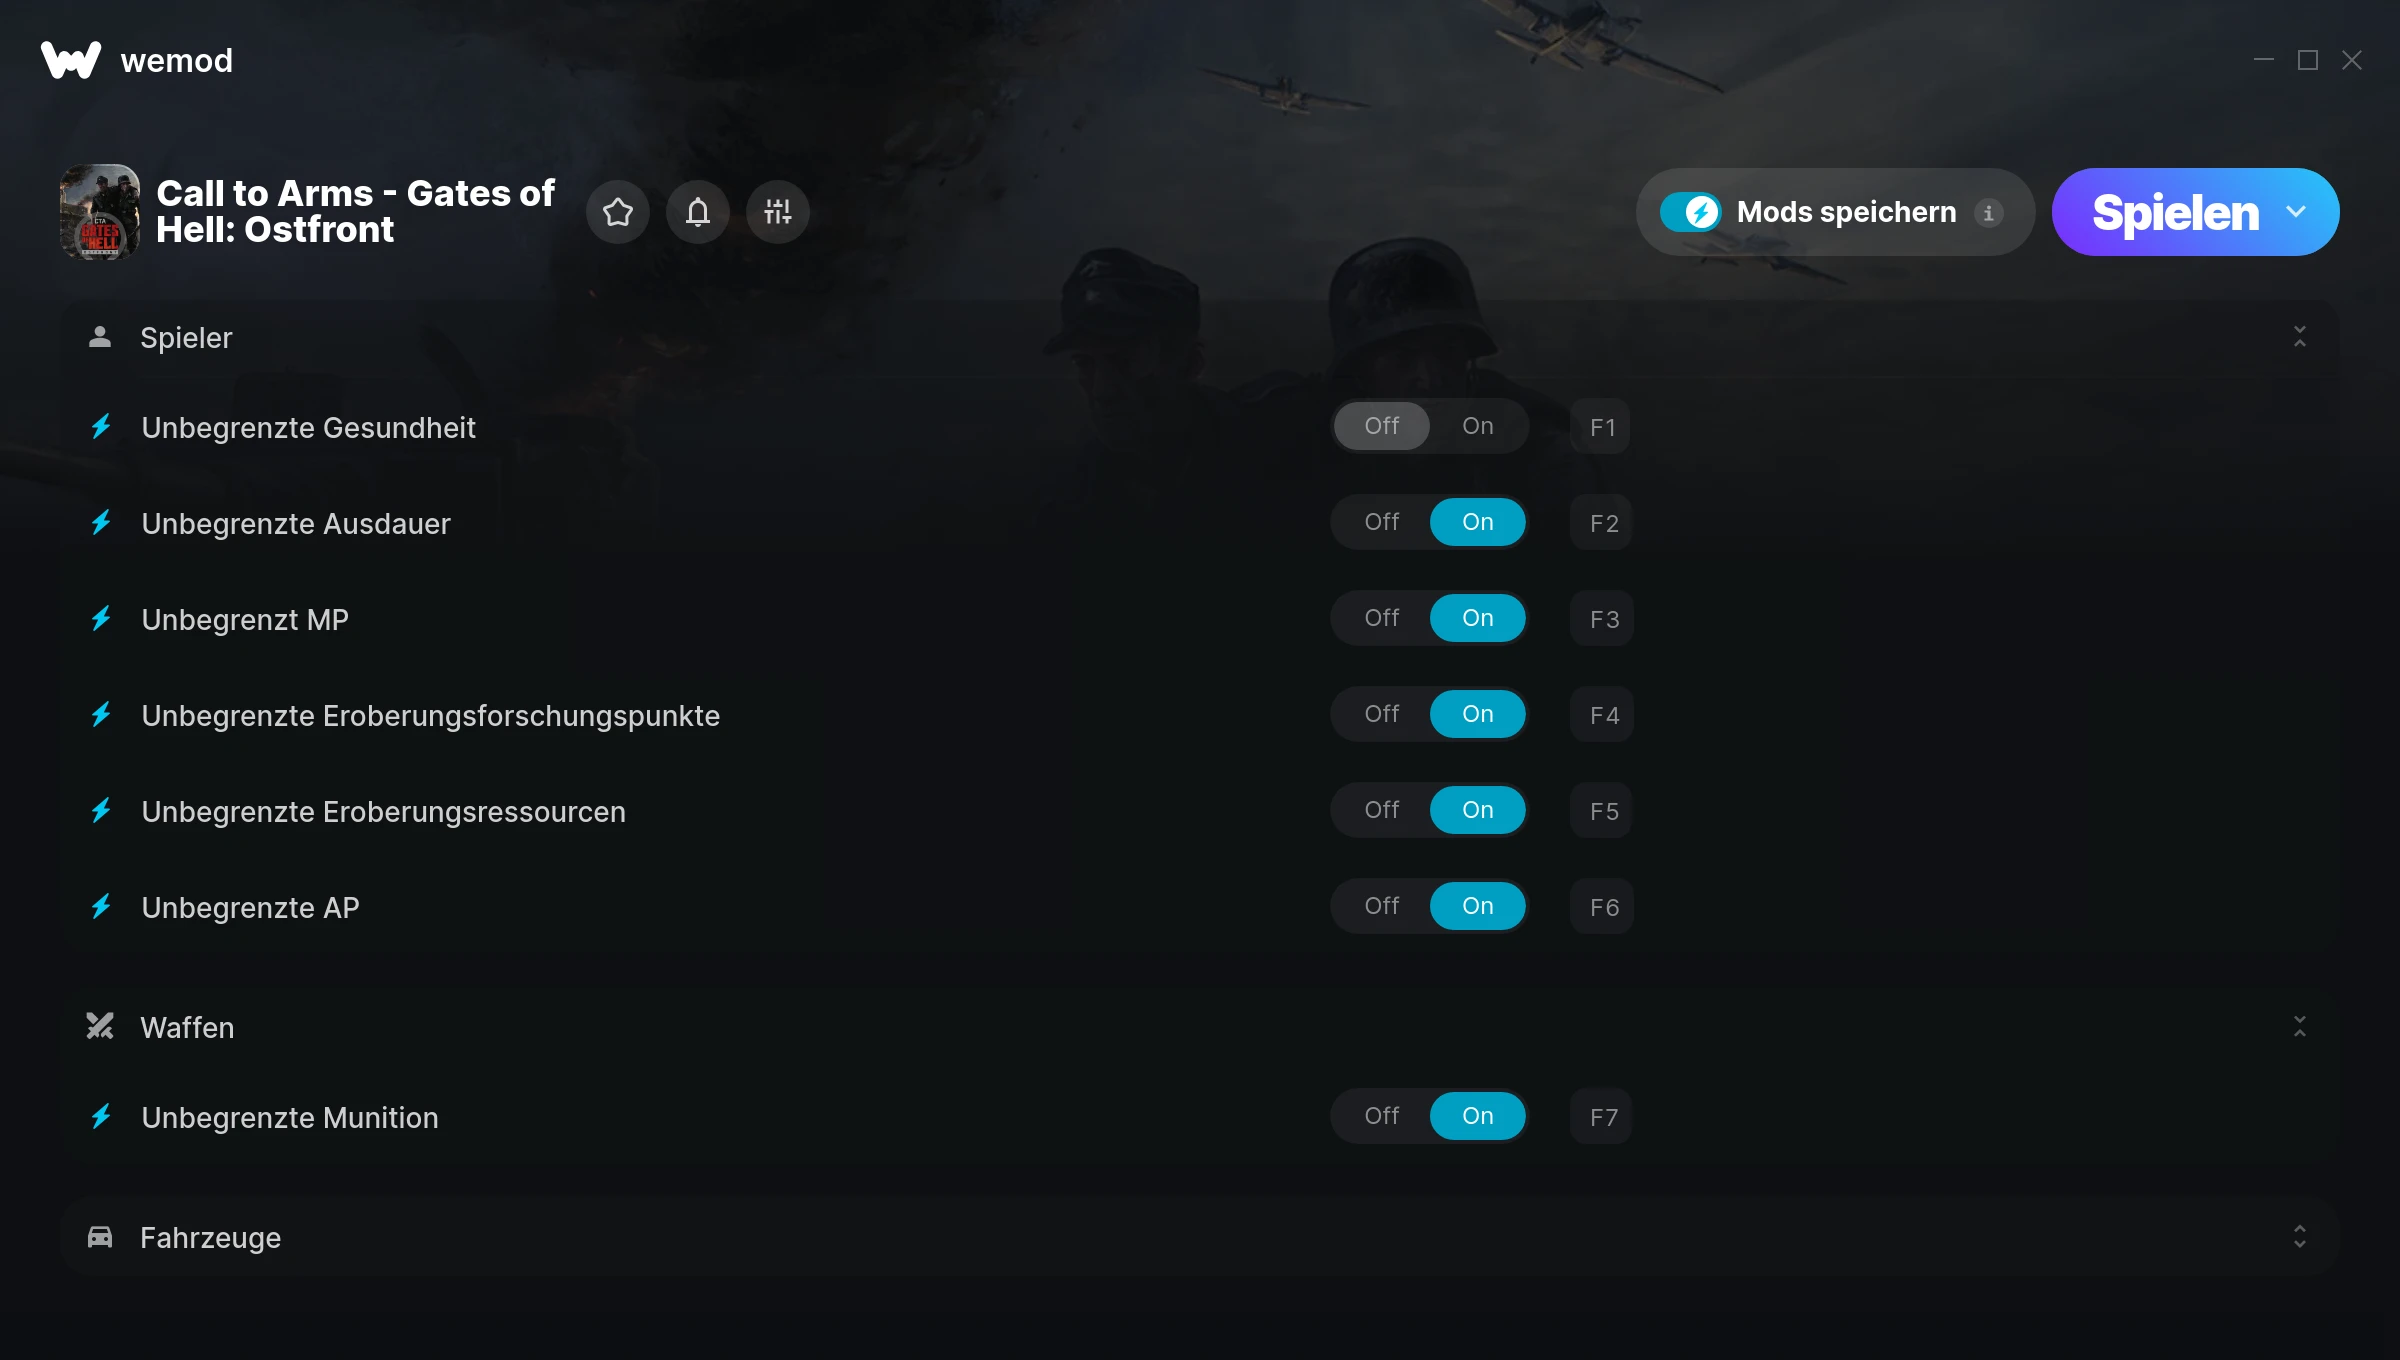Click the F4 hotkey button
This screenshot has height=1360, width=2400.
pos(1603,715)
